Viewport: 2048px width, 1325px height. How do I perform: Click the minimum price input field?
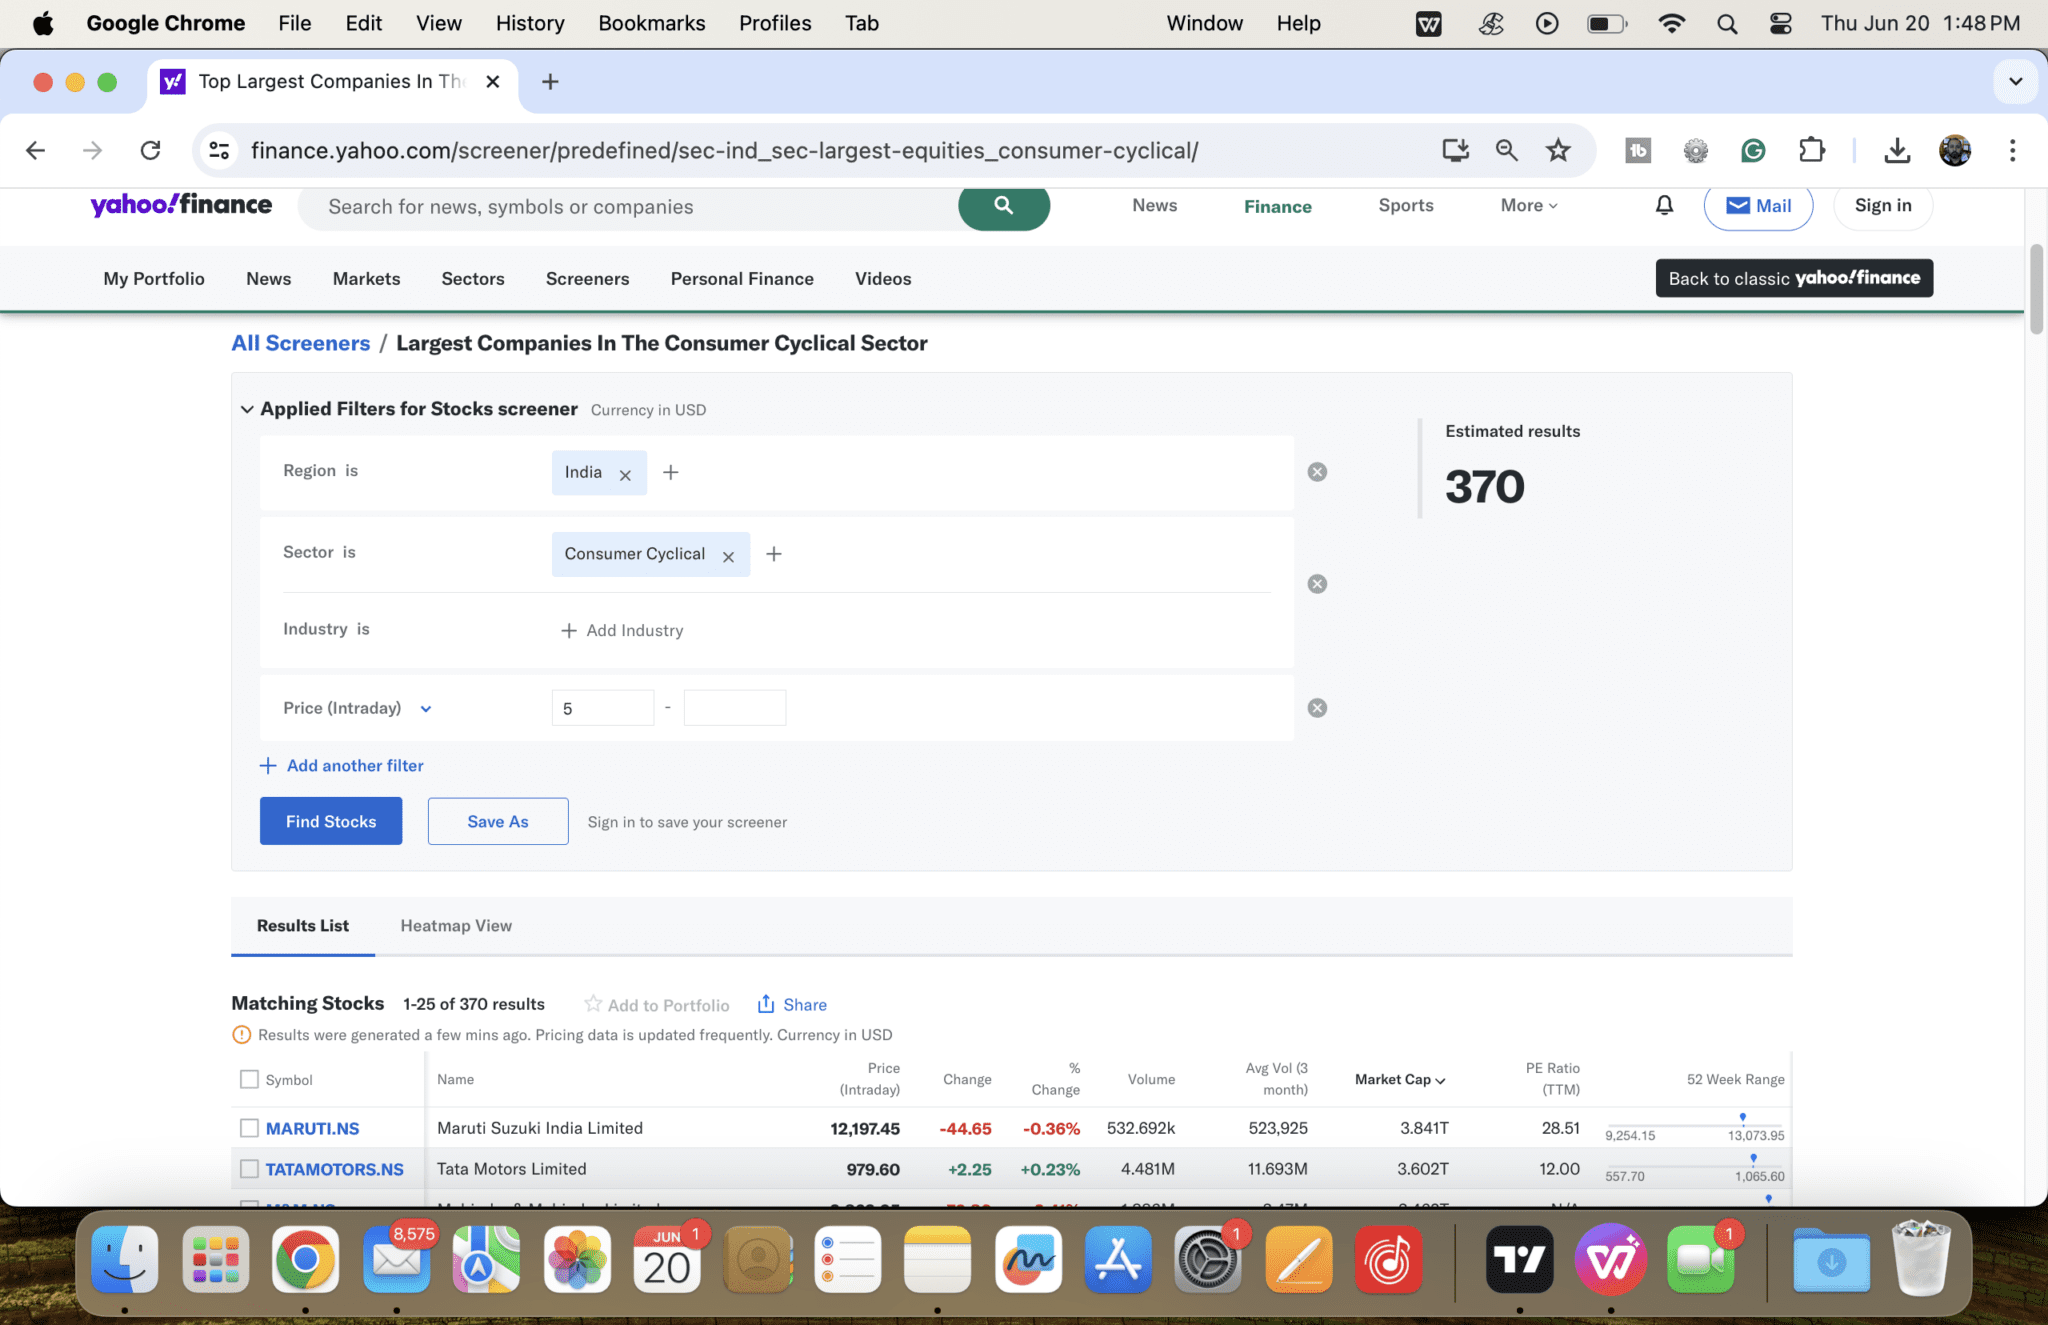602,708
